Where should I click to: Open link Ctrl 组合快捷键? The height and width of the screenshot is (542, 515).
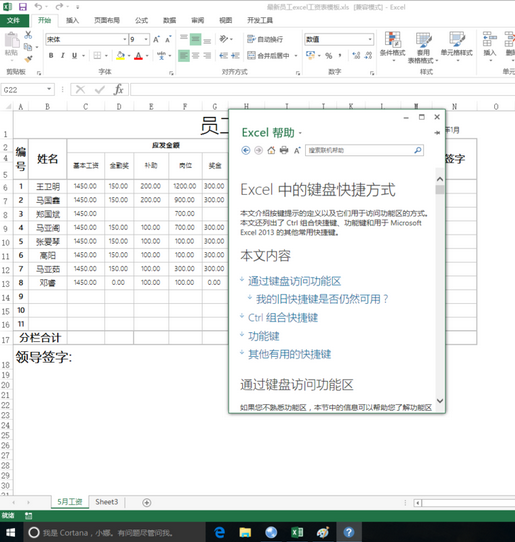pos(283,318)
